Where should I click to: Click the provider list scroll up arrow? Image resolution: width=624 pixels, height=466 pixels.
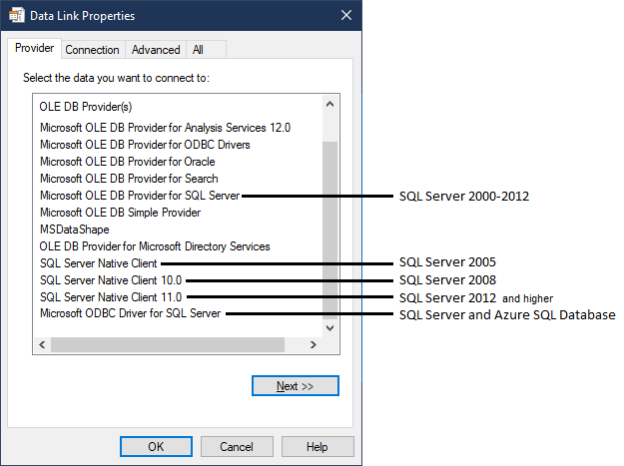click(330, 104)
